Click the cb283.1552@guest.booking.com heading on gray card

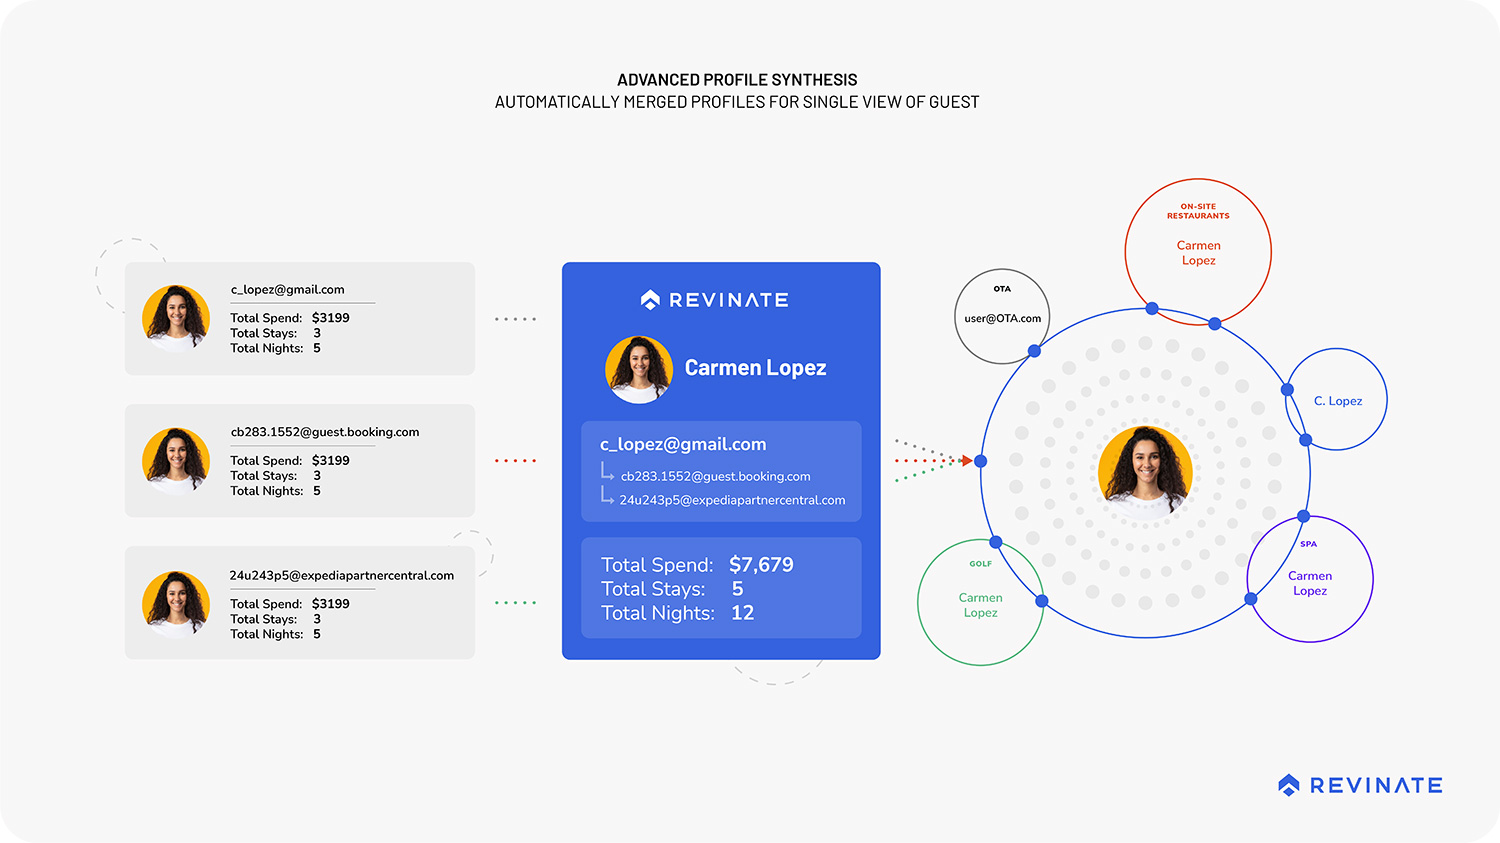325,432
